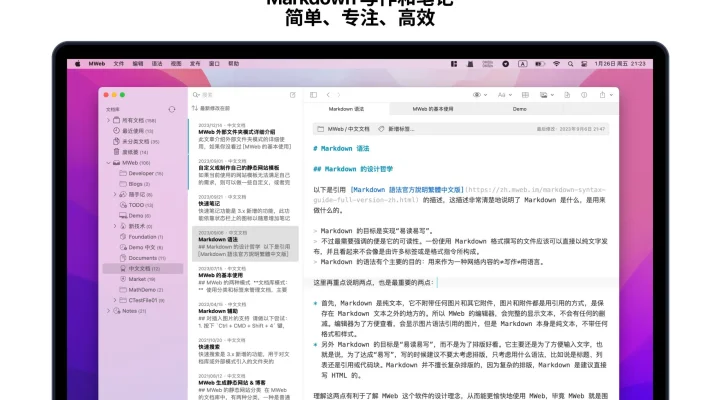The image size is (720, 400).
Task: Select the Foundation category
Action: (x=141, y=237)
